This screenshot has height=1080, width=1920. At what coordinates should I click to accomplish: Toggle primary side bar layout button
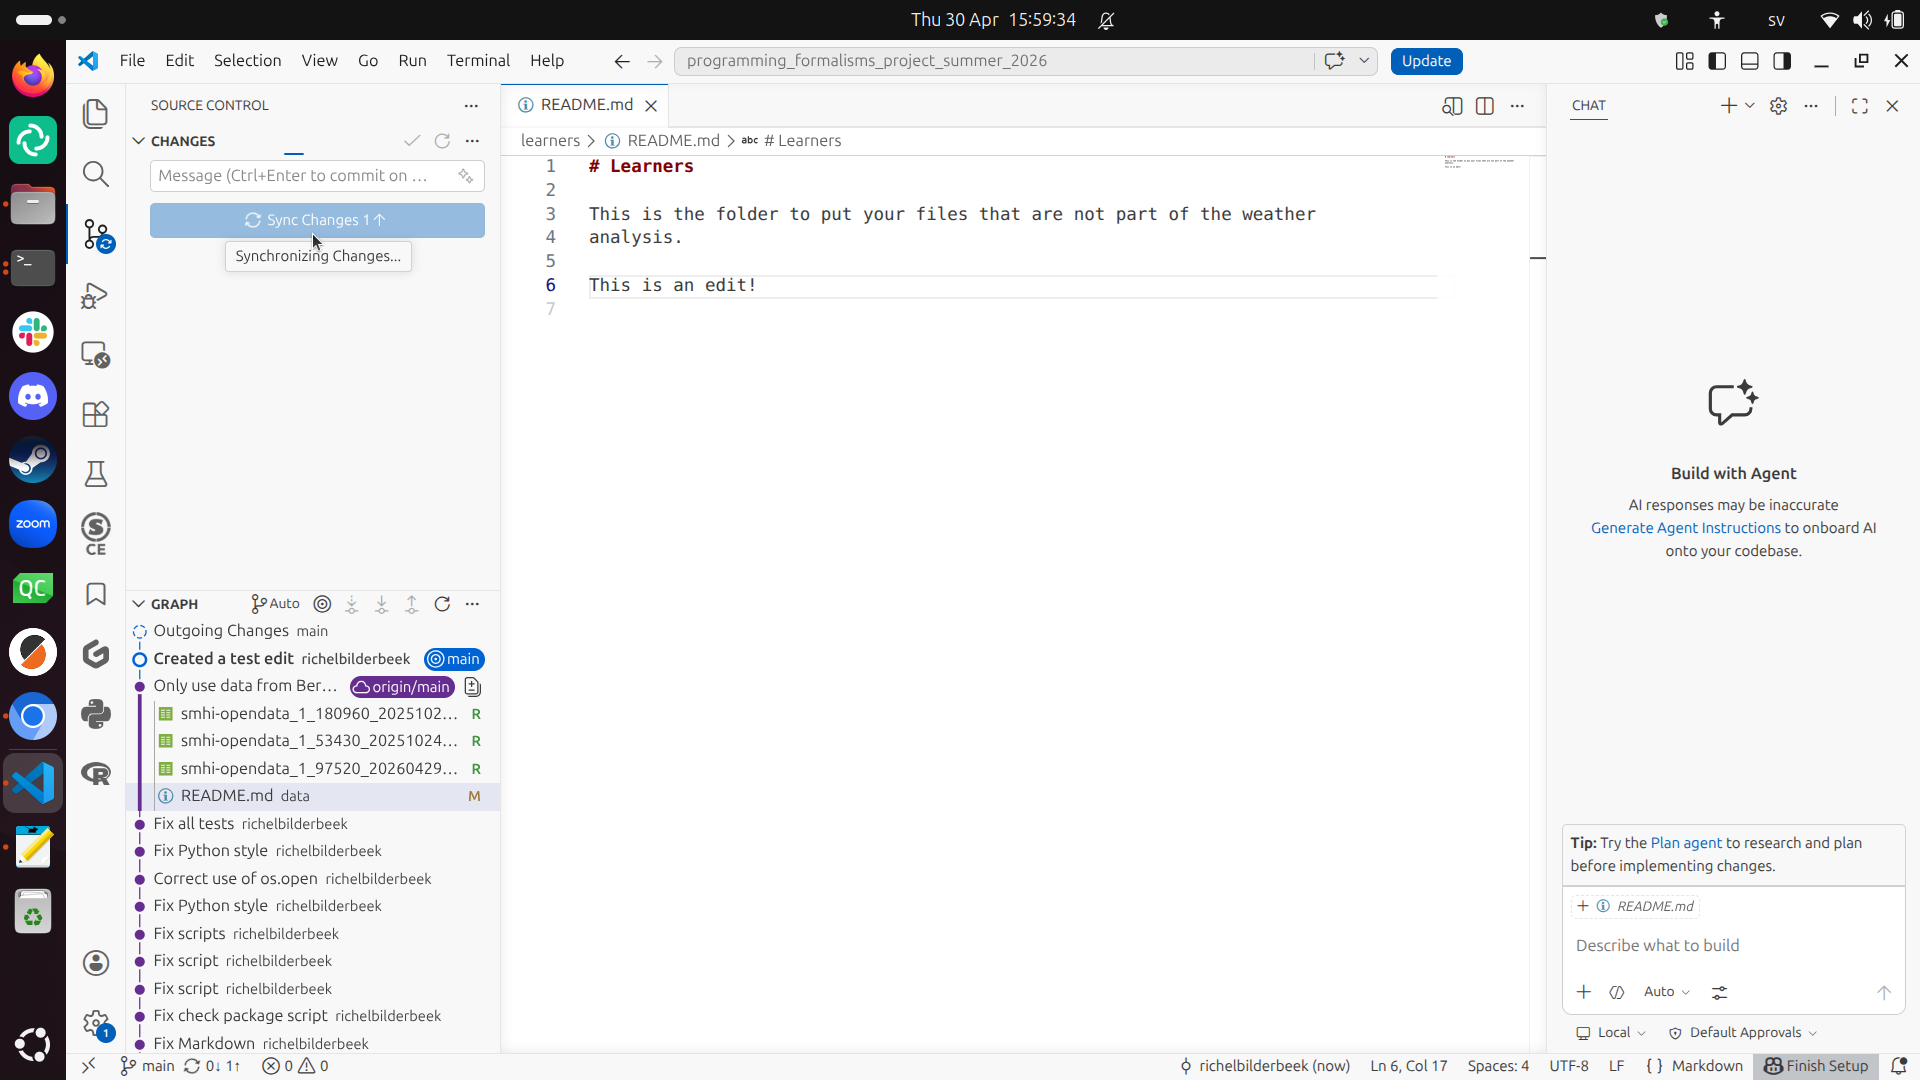1717,61
